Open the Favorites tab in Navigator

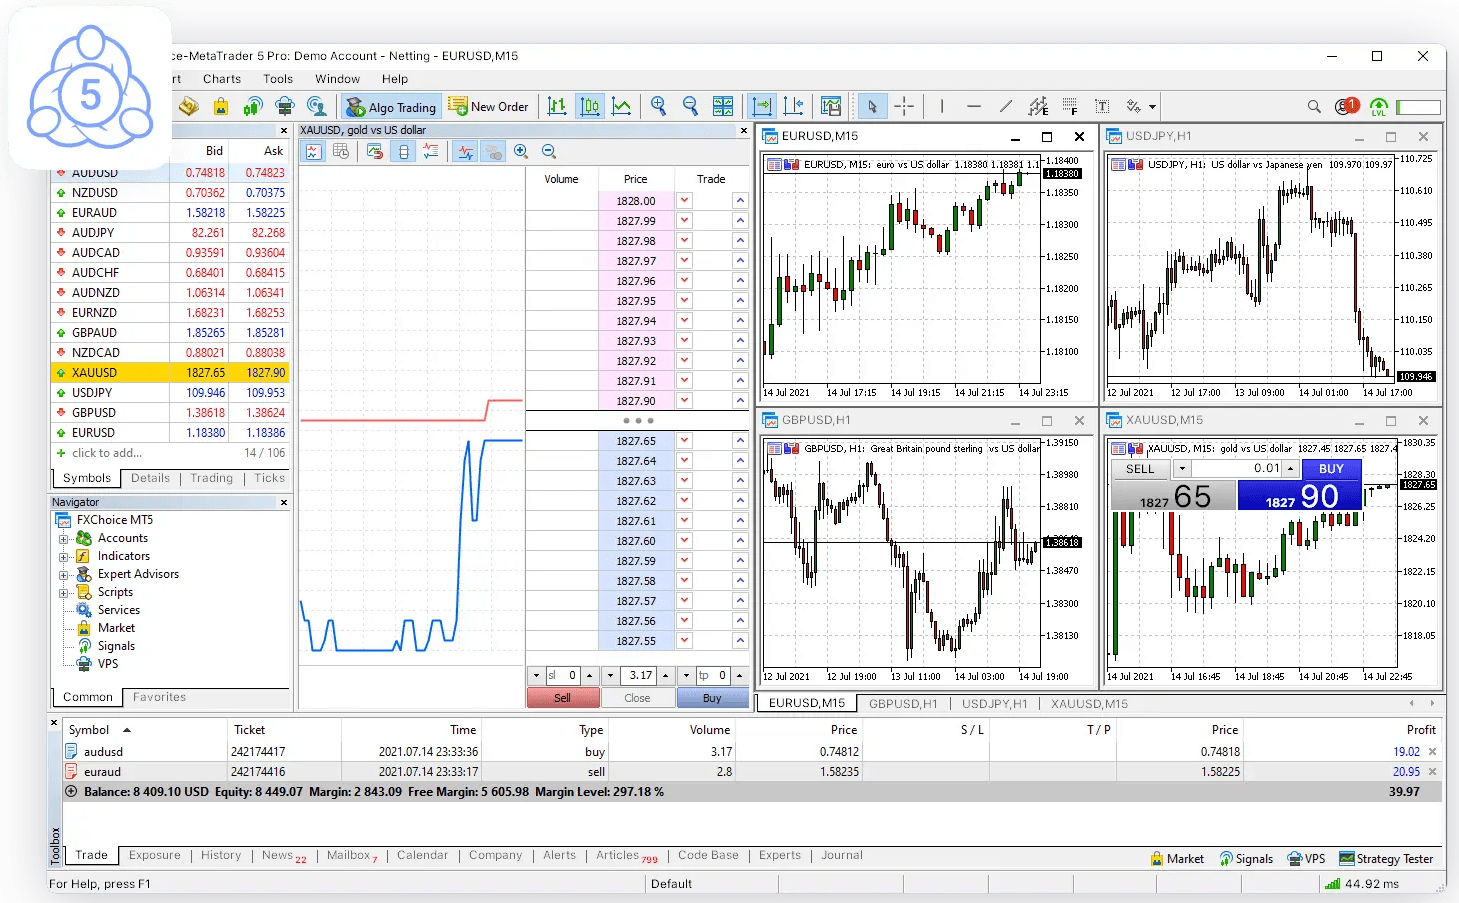[159, 697]
